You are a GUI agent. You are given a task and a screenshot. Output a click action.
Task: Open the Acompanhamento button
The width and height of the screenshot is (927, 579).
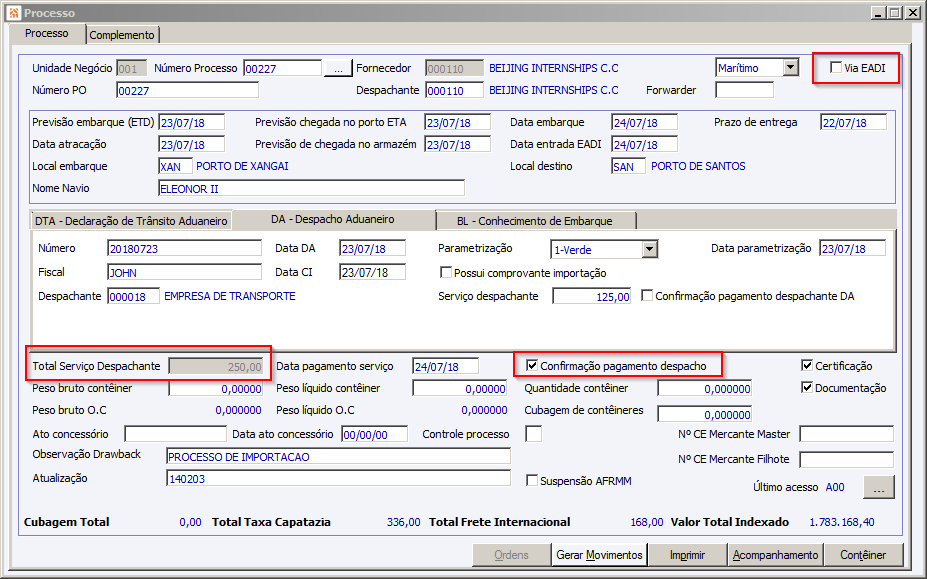[775, 555]
